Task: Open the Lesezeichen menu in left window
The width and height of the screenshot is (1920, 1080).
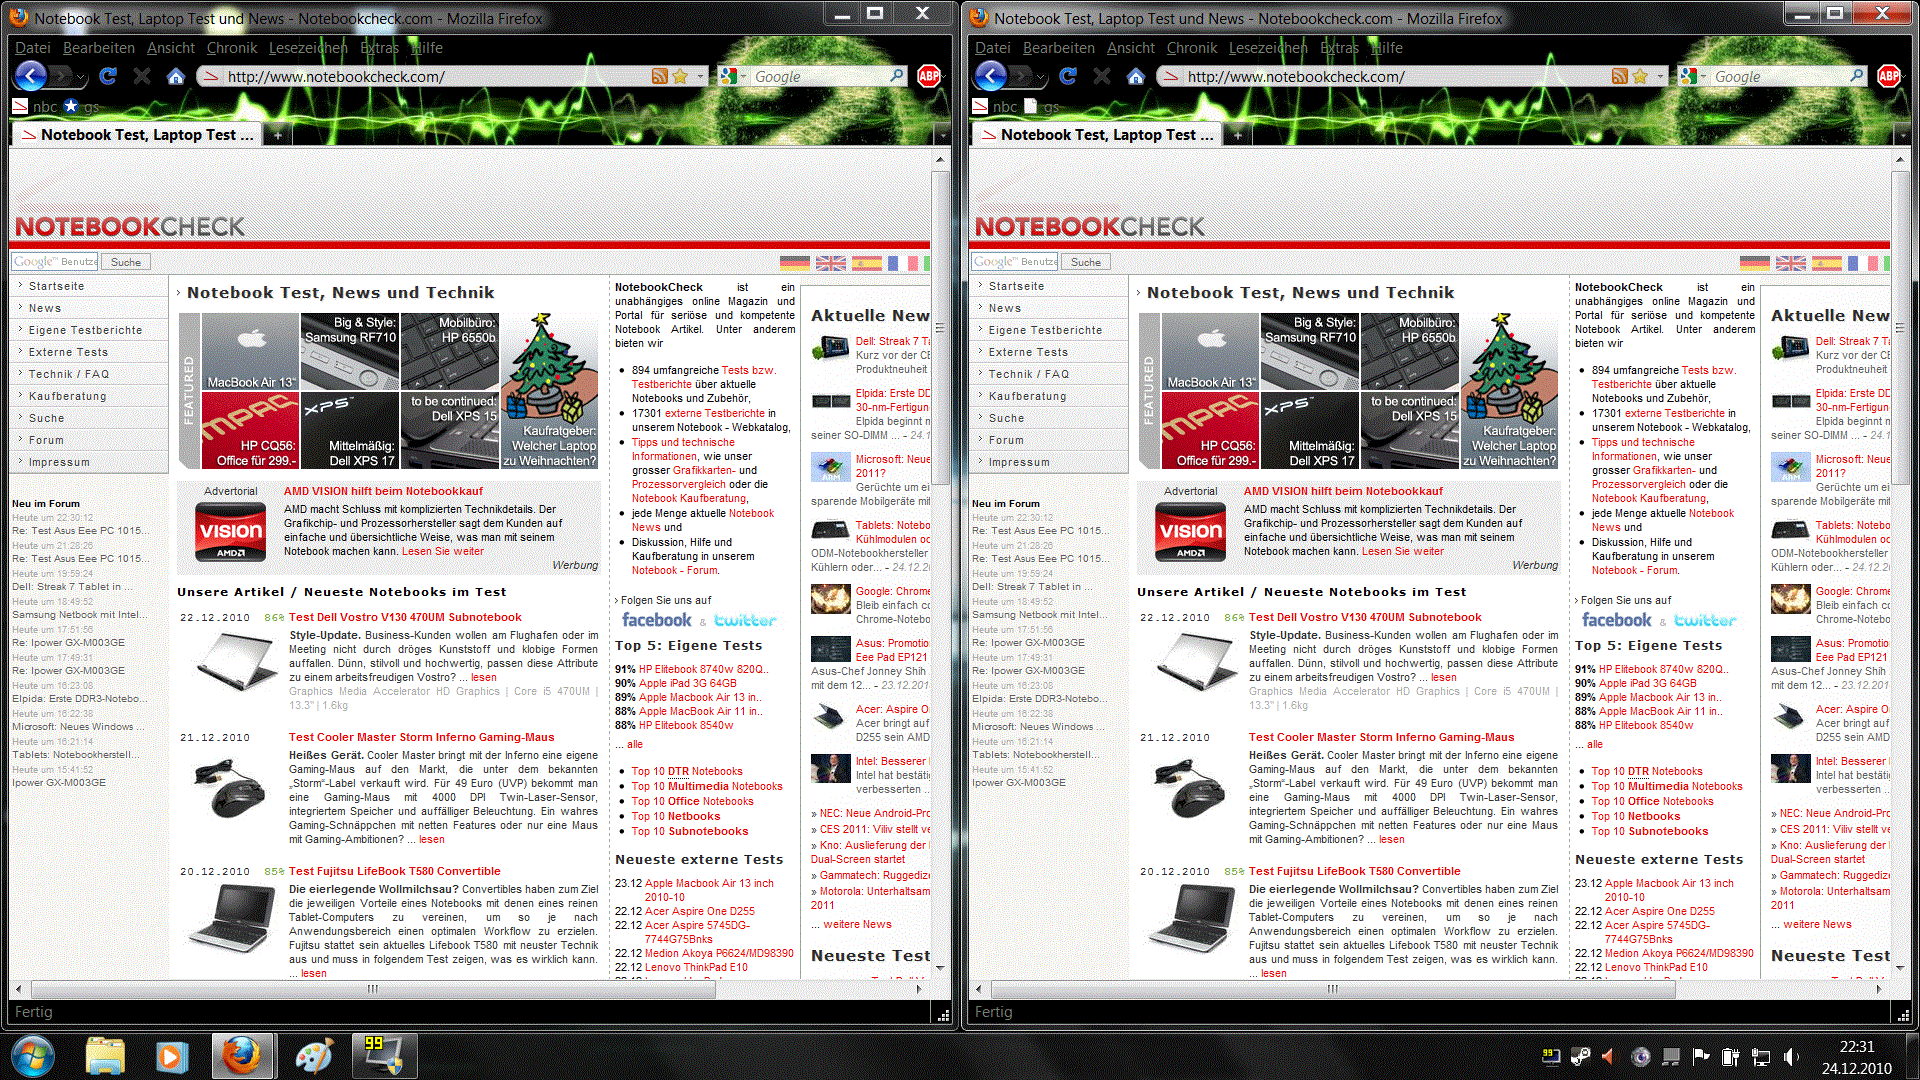Action: (x=307, y=47)
